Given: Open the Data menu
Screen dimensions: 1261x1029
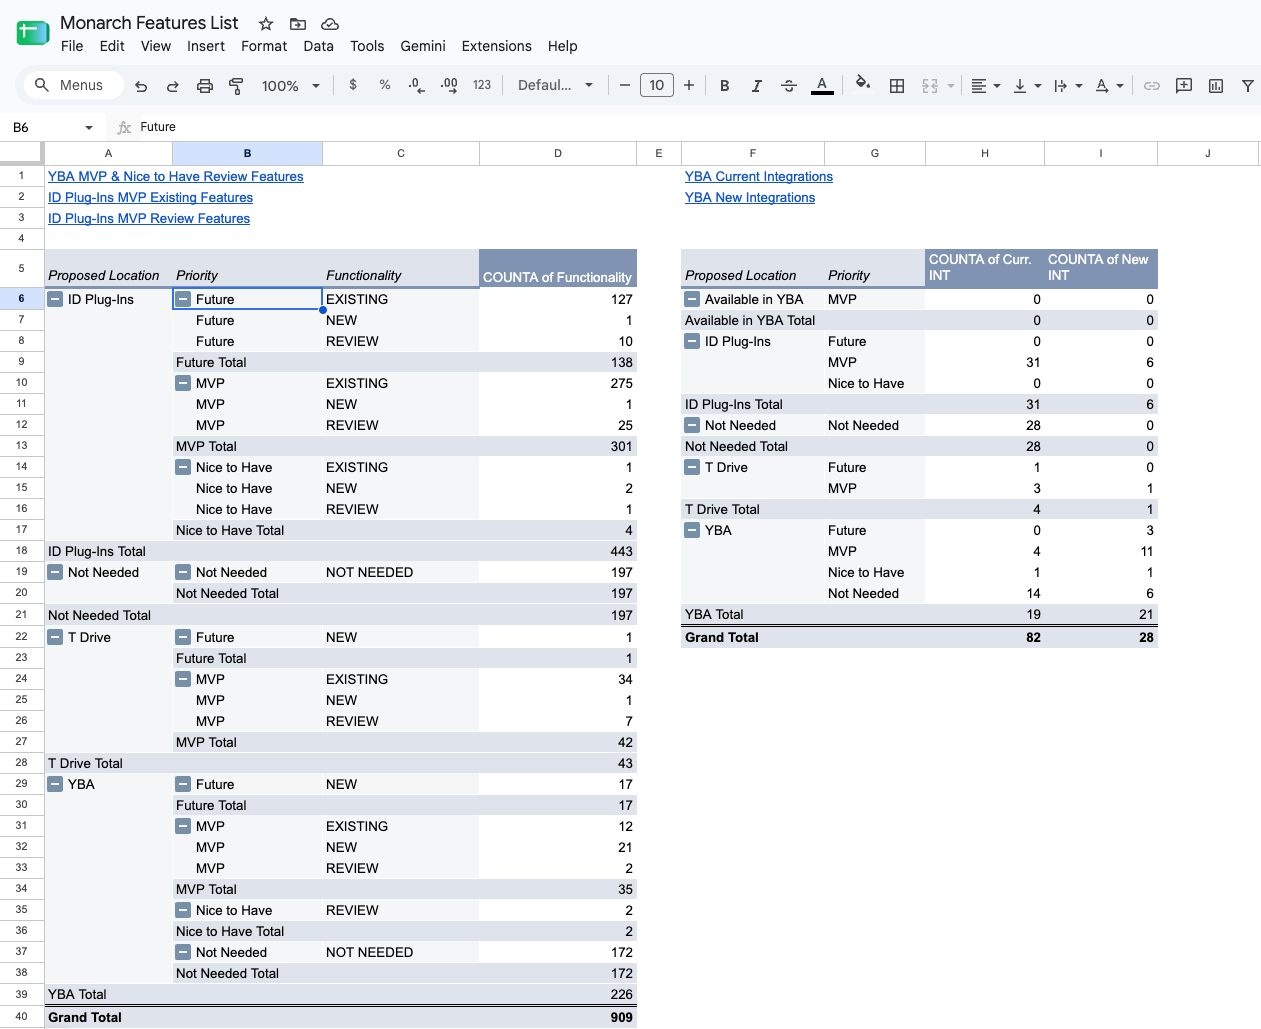Looking at the screenshot, I should tap(318, 46).
